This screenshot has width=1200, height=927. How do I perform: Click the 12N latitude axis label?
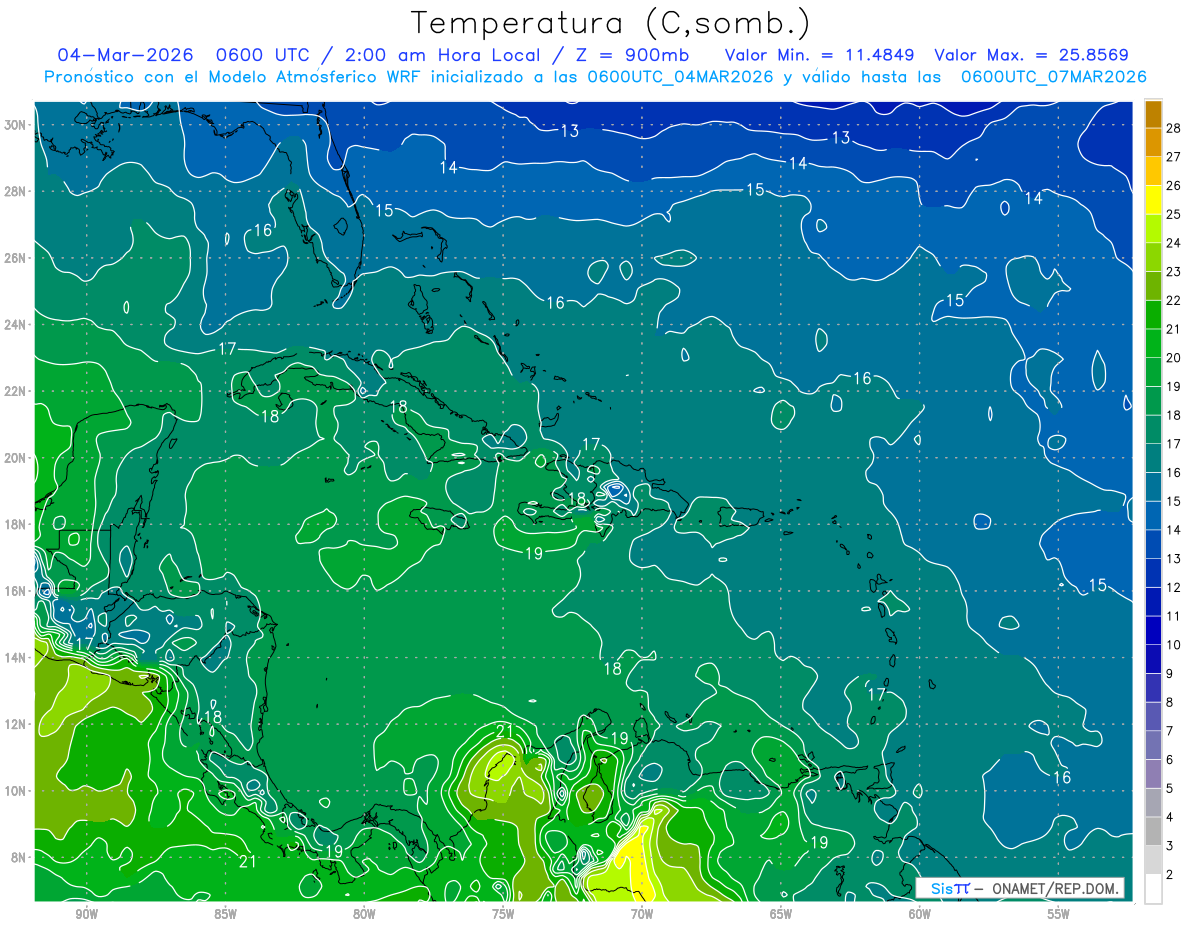(15, 724)
